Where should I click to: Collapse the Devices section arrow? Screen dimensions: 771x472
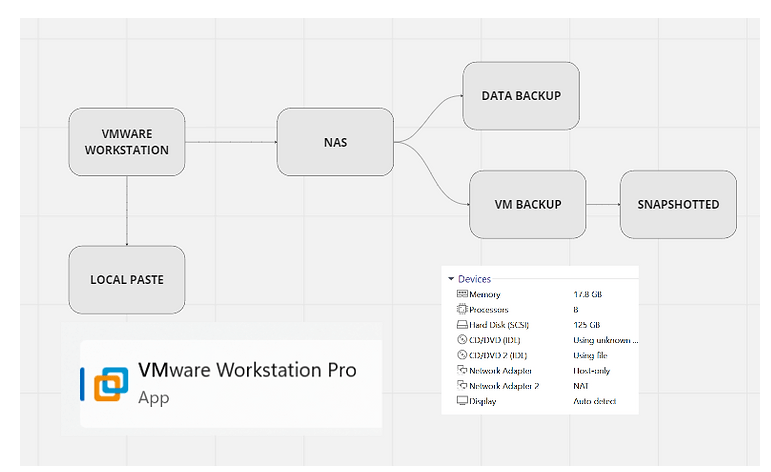451,279
